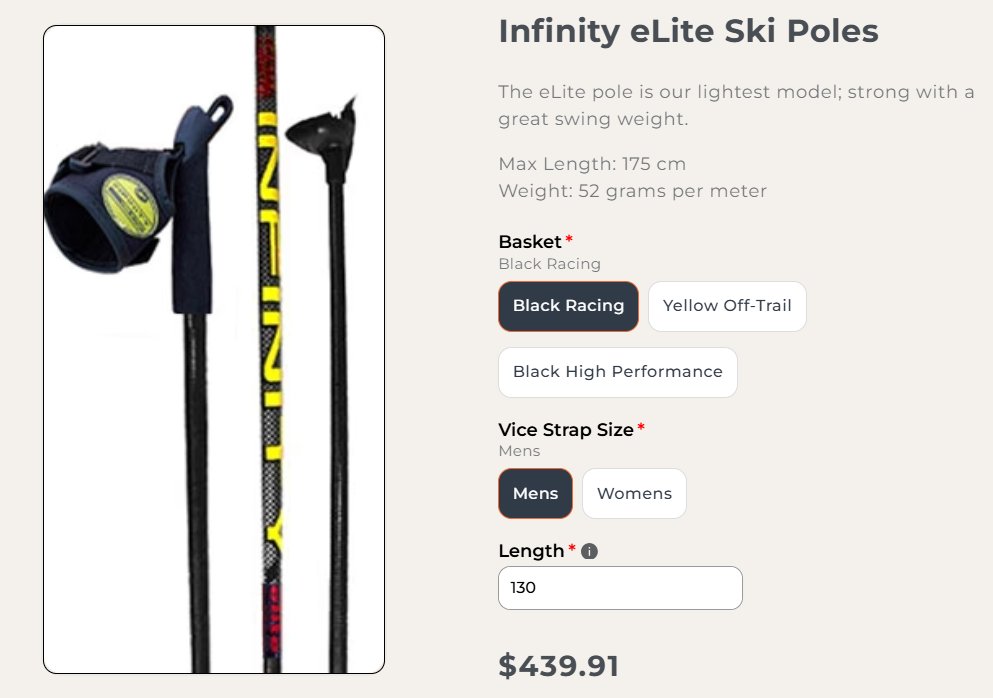Click the Weight: 52 grams per meter text
This screenshot has height=698, width=993.
[x=632, y=190]
